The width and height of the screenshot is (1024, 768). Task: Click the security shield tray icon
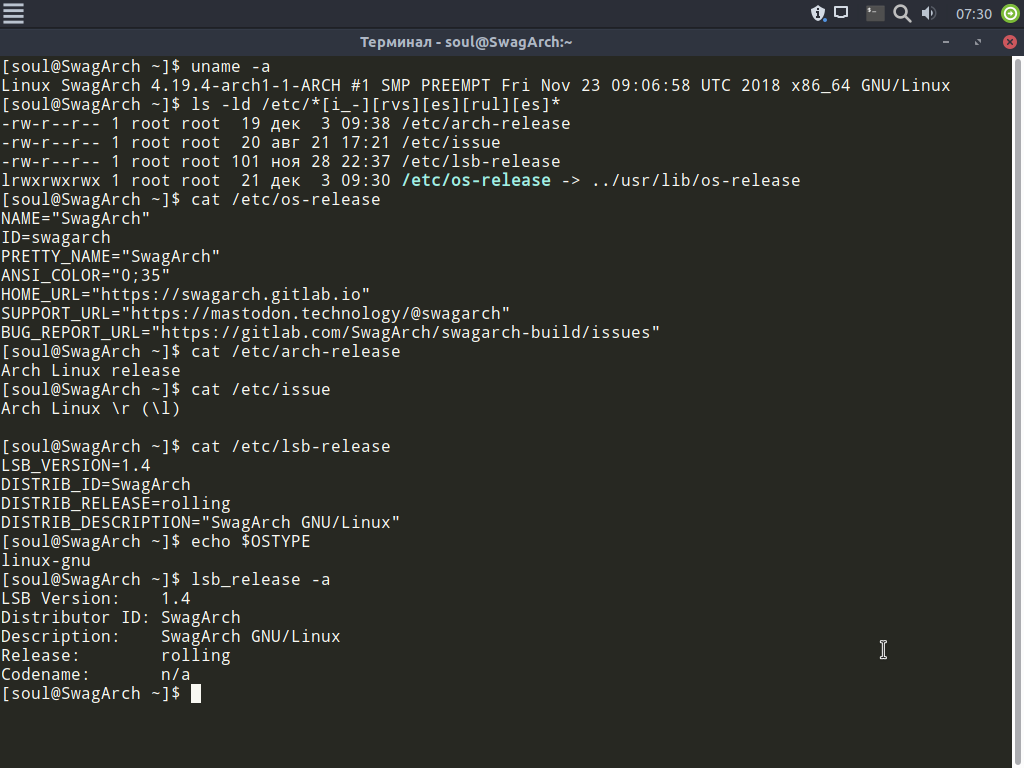[x=818, y=13]
